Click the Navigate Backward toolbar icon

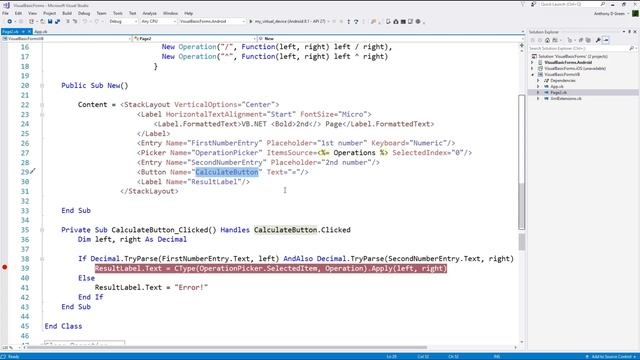click(x=9, y=21)
